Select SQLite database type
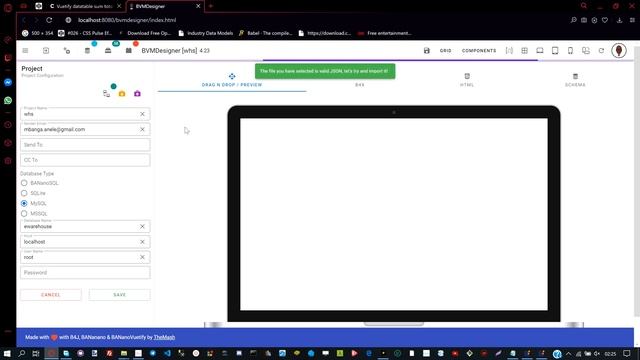Viewport: 640px width, 360px height. (x=24, y=193)
